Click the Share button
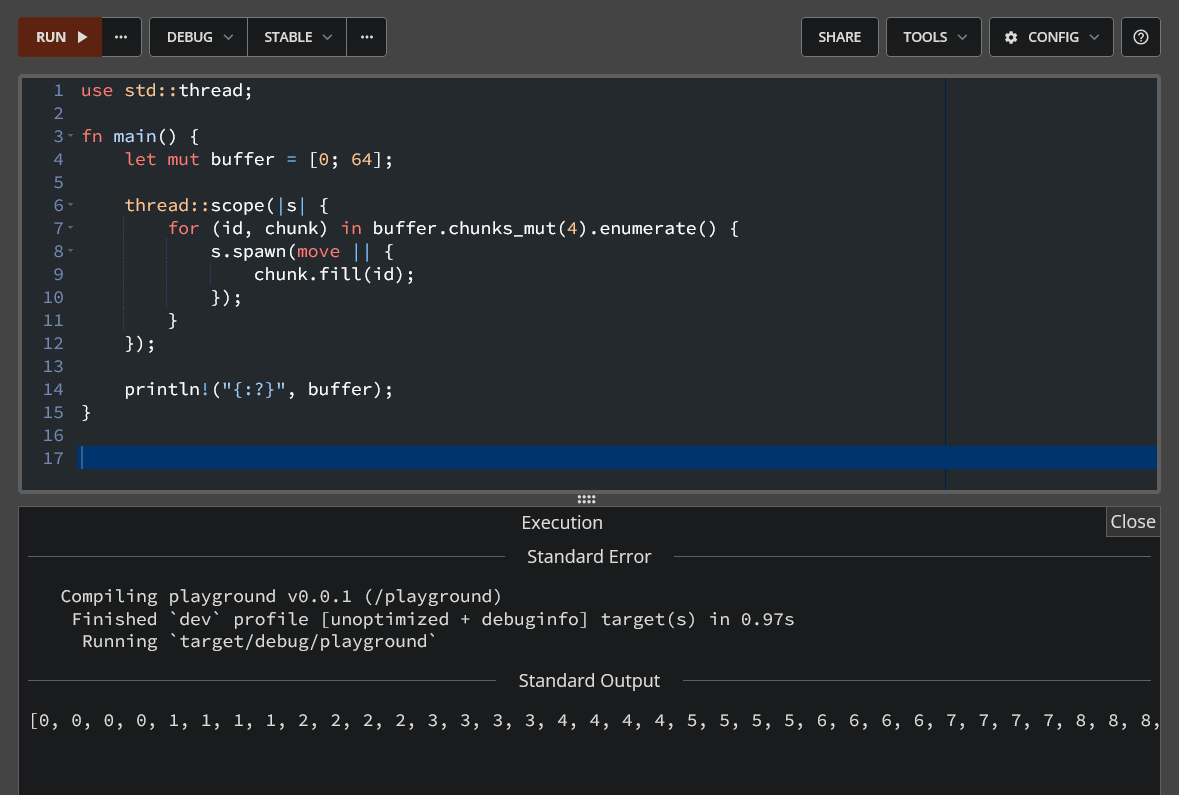Viewport: 1179px width, 795px height. 839,37
